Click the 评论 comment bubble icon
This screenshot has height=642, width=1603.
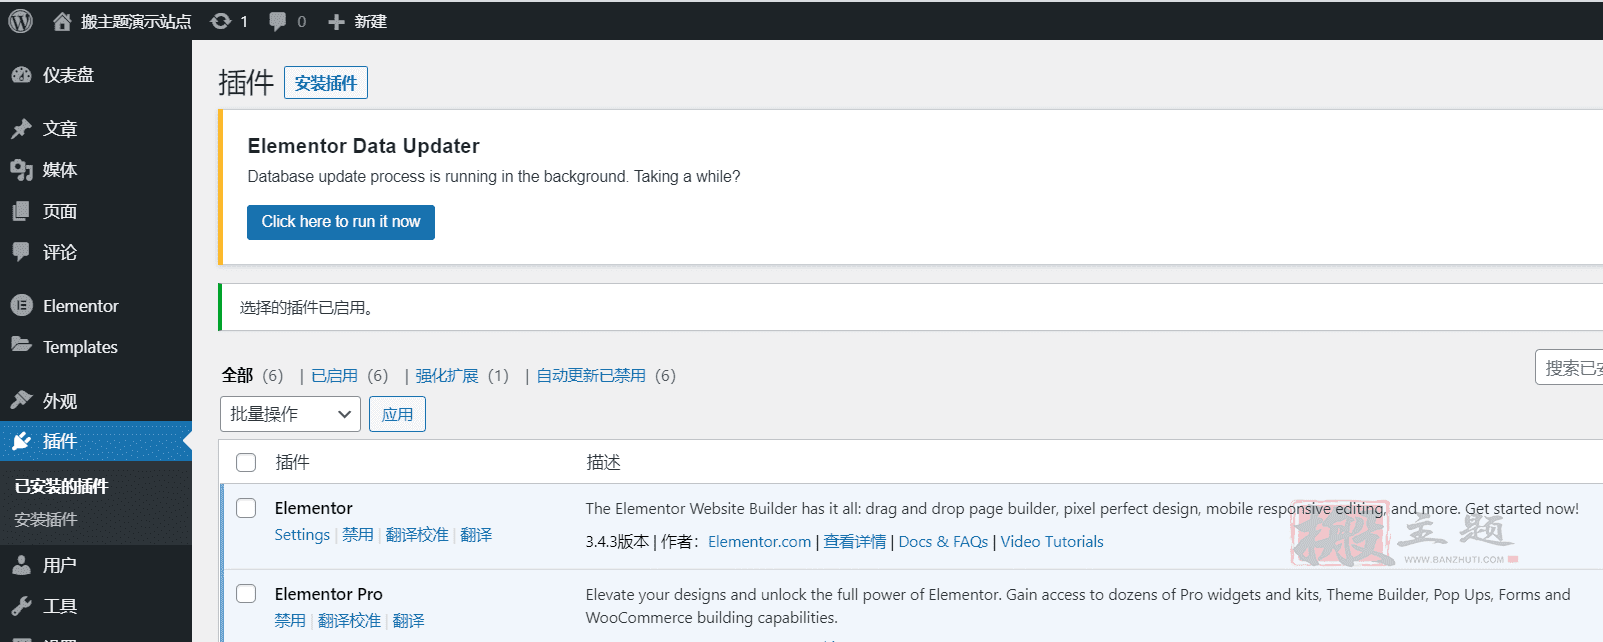pos(21,252)
